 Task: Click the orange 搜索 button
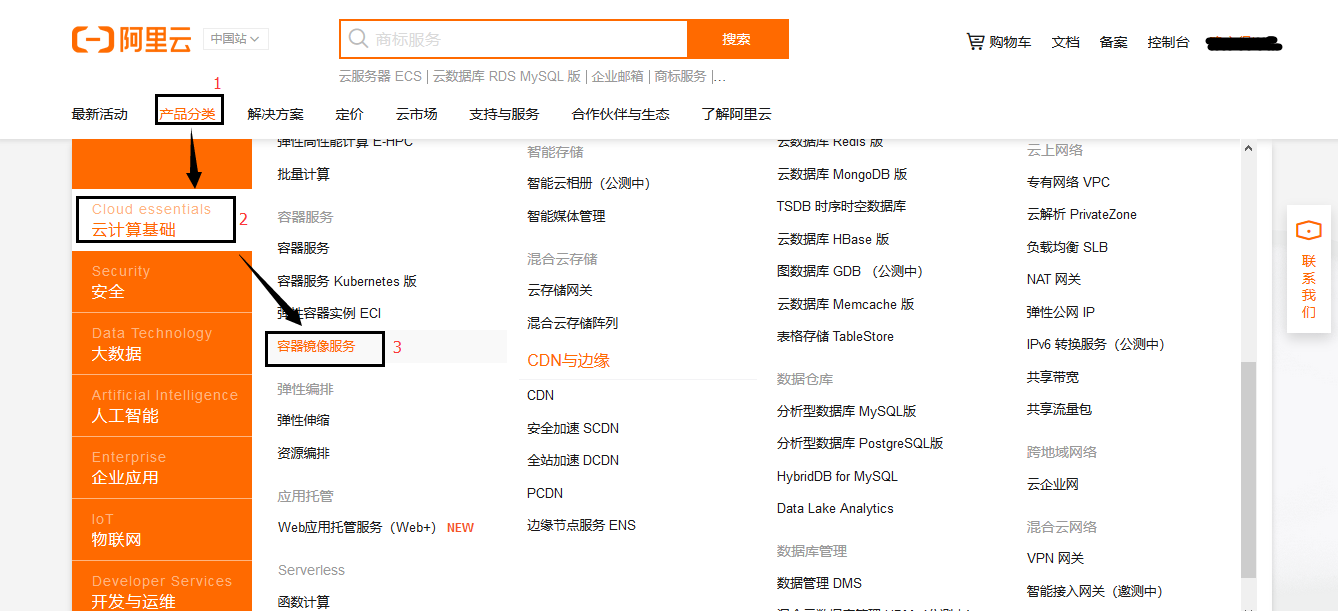(737, 39)
